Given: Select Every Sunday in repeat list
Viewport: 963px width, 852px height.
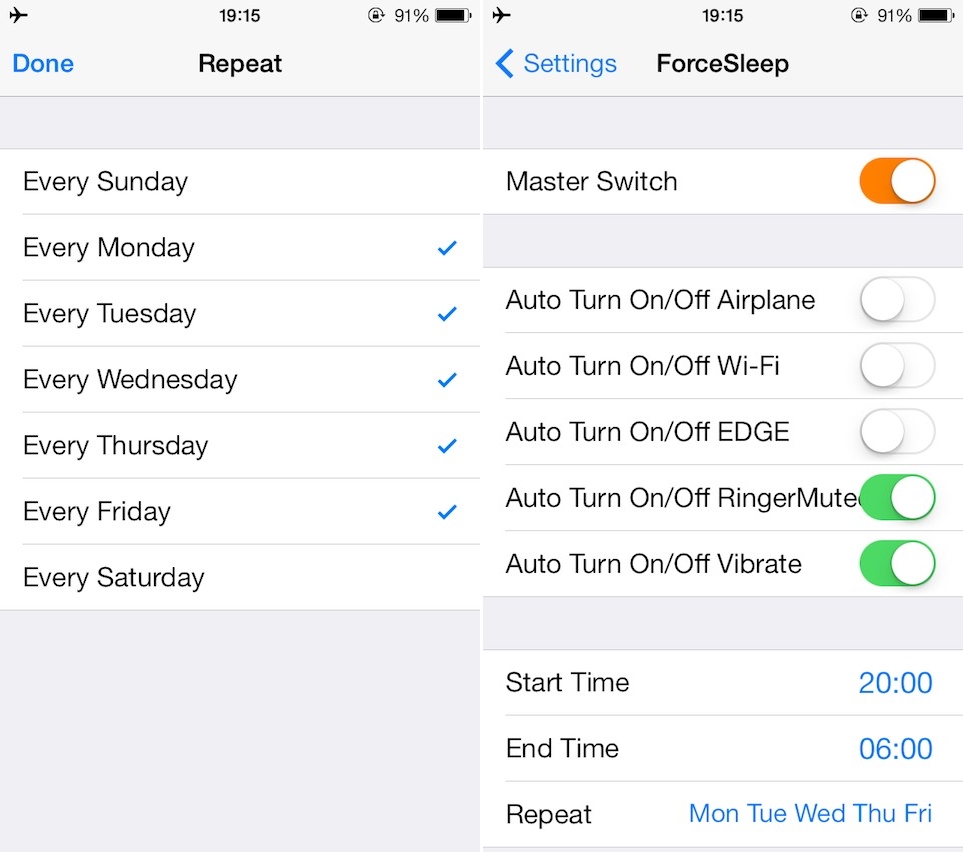Looking at the screenshot, I should click(x=240, y=182).
